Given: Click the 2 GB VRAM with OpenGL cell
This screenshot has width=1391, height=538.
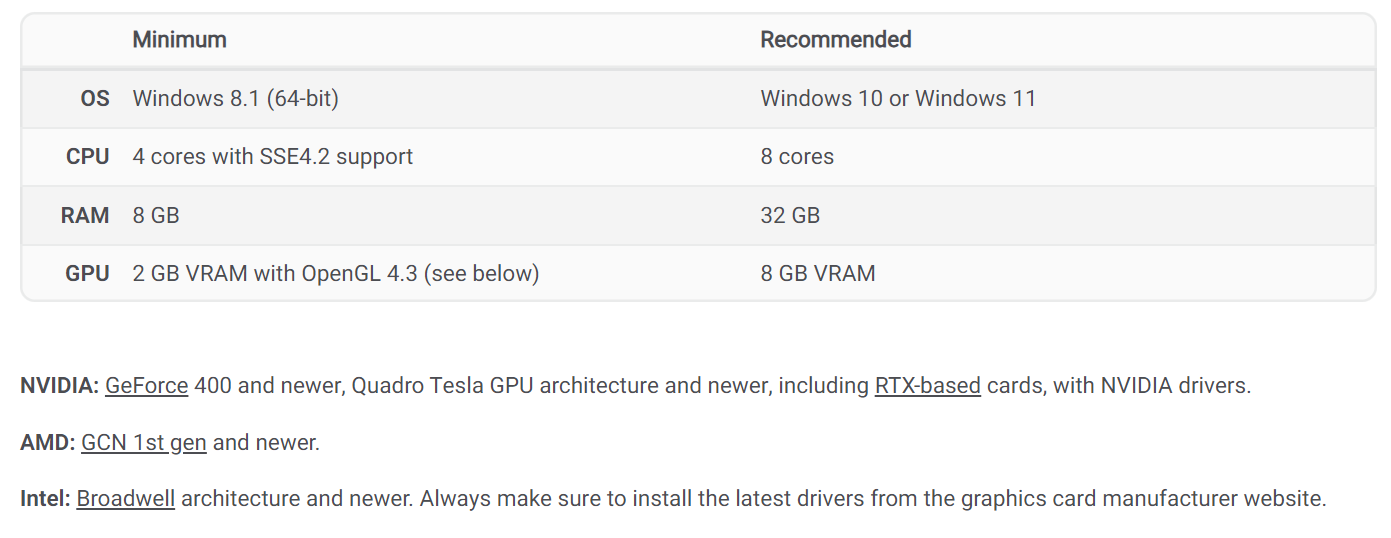Looking at the screenshot, I should 335,273.
